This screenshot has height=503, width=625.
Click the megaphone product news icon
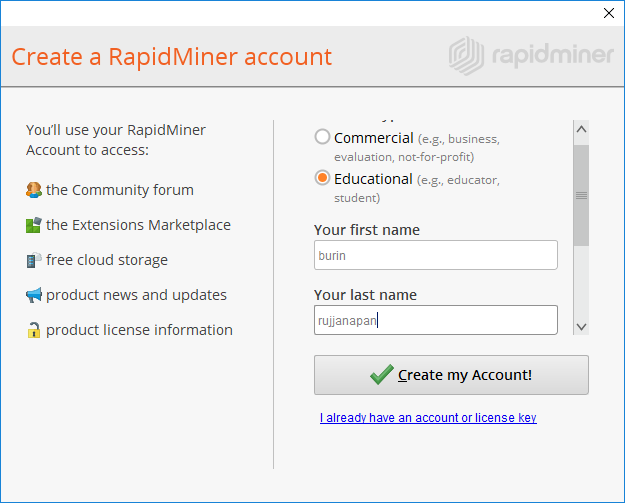[x=34, y=295]
